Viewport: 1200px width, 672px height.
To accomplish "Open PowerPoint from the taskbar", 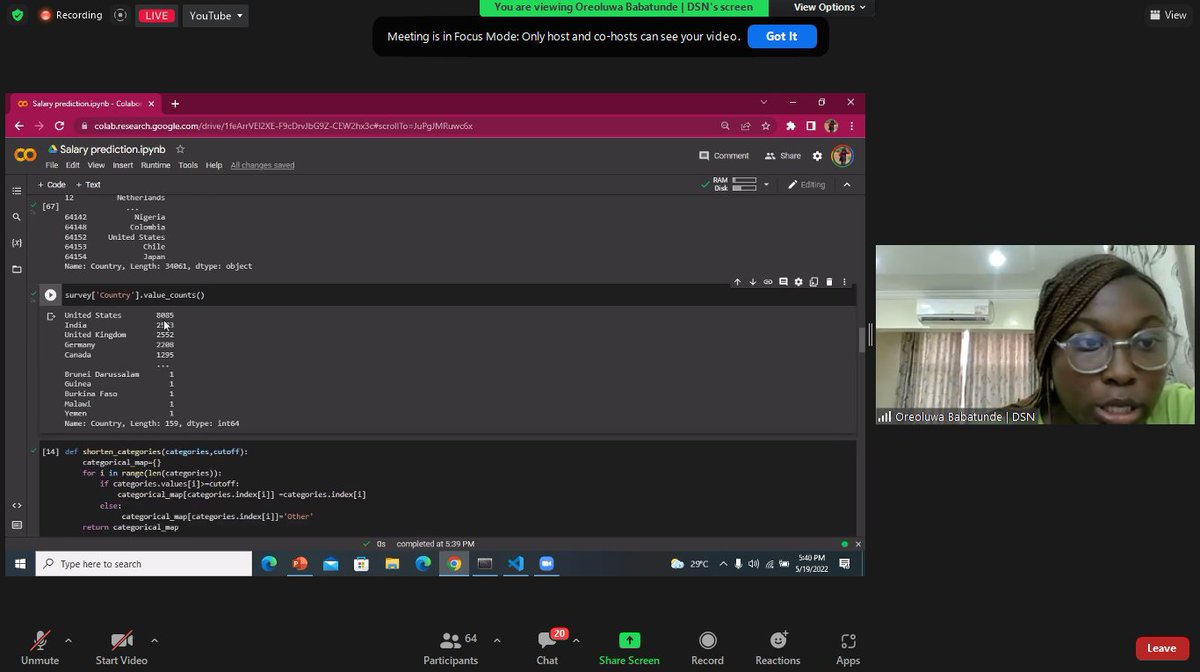I will [x=299, y=564].
